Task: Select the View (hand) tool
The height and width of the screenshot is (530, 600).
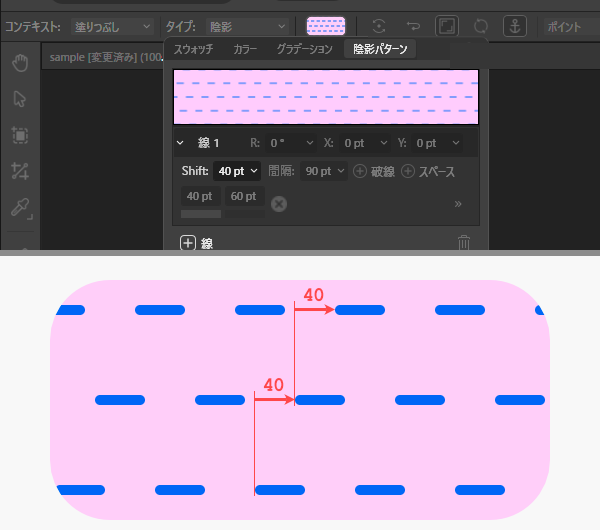Action: coord(20,63)
